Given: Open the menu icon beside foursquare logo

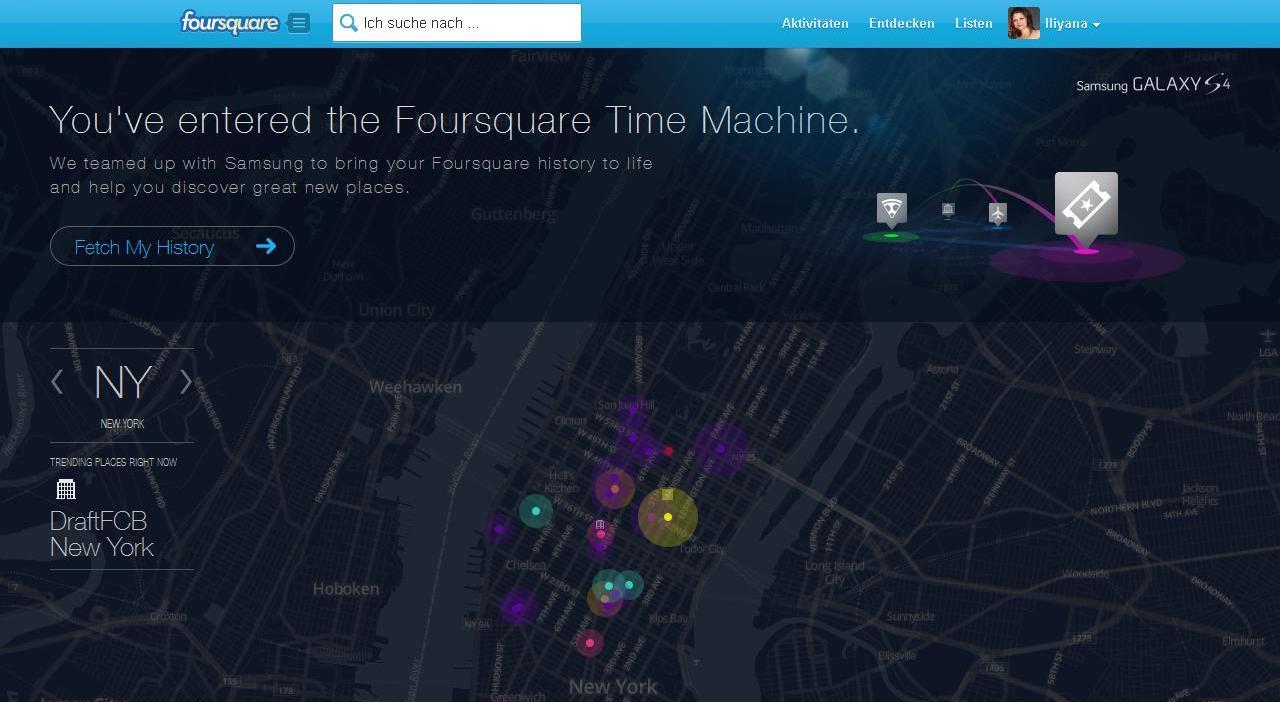Looking at the screenshot, I should (x=298, y=22).
